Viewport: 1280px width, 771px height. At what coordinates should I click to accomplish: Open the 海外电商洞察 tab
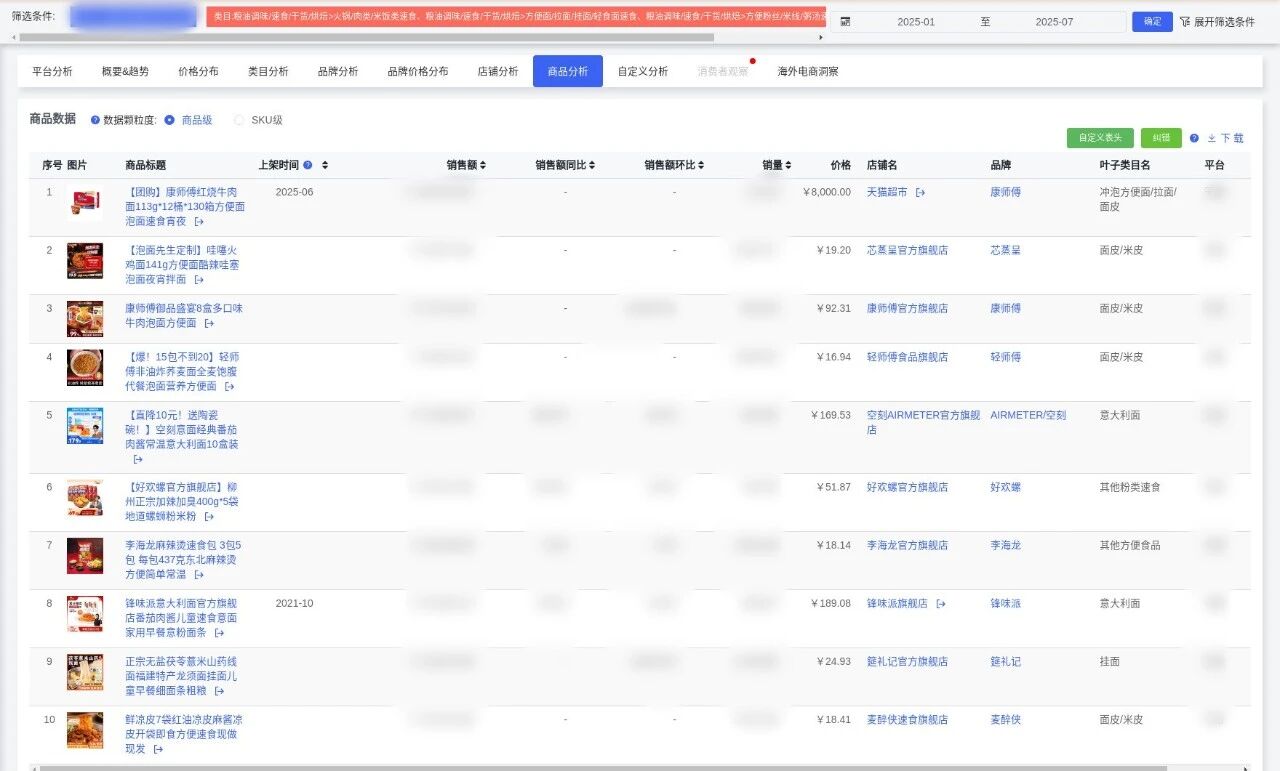[808, 72]
